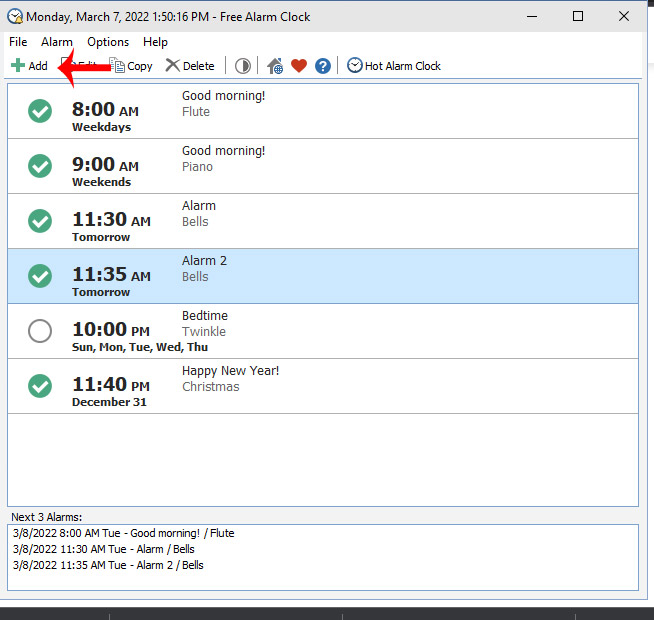The height and width of the screenshot is (620, 654).
Task: Maximize the Free Alarm Clock window
Action: [x=578, y=16]
